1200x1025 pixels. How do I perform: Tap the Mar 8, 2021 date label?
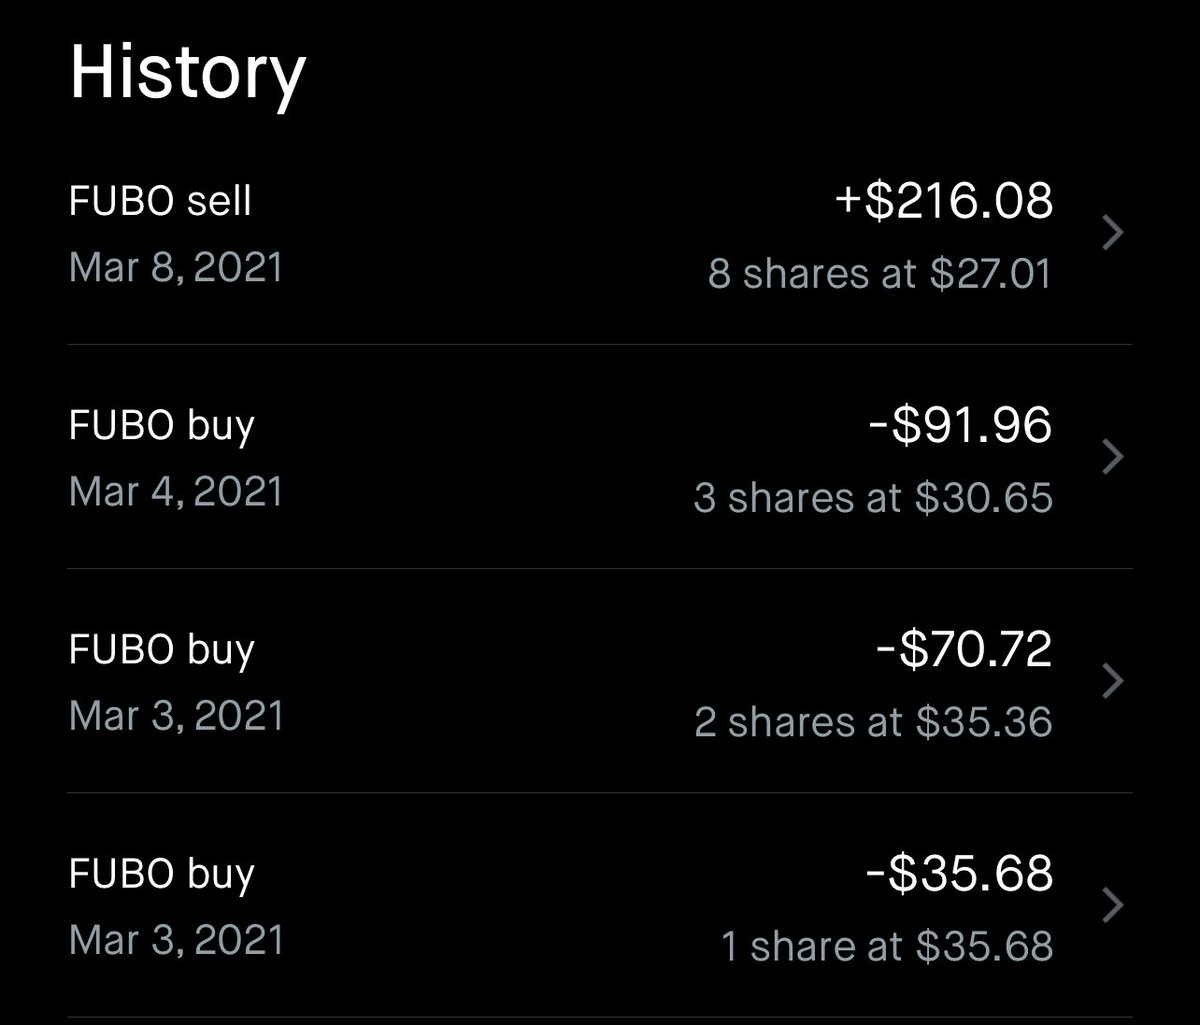[176, 268]
